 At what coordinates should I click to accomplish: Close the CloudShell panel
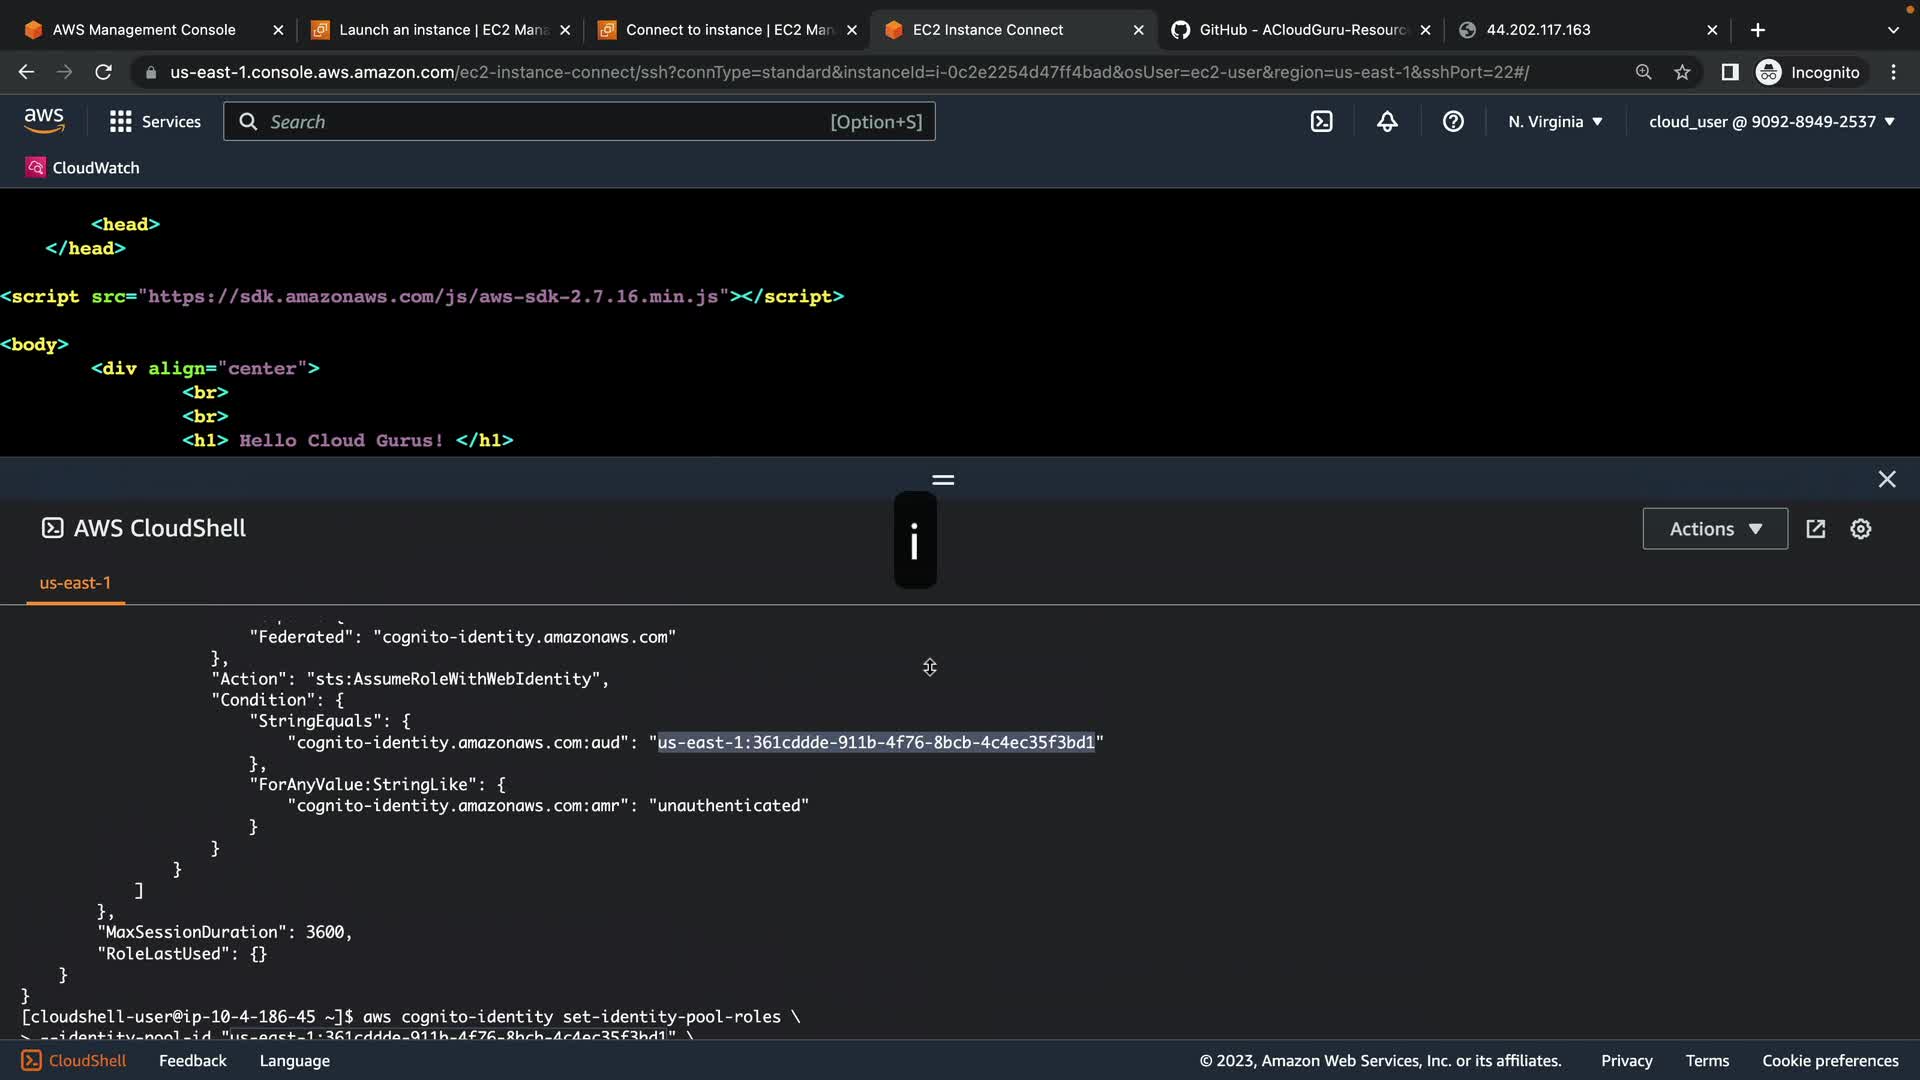click(x=1886, y=480)
